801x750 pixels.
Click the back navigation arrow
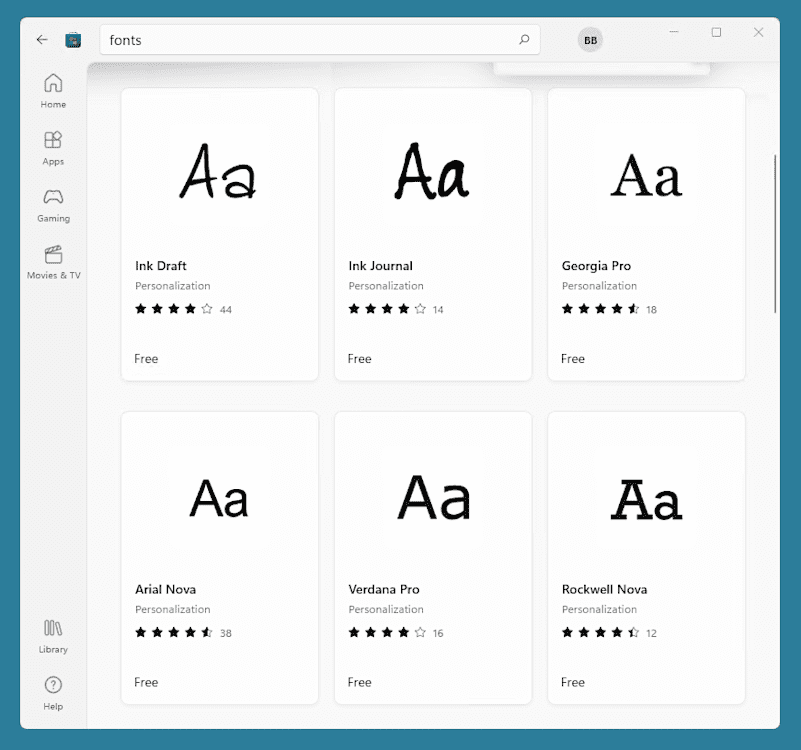[x=40, y=39]
